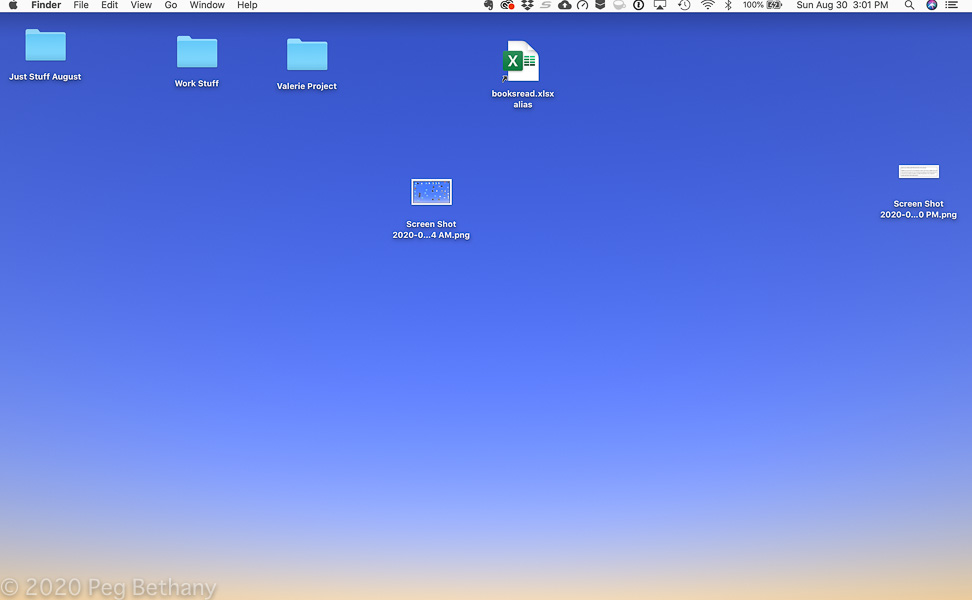This screenshot has width=972, height=600.
Task: Click the Valerie Project folder name
Action: tap(307, 86)
